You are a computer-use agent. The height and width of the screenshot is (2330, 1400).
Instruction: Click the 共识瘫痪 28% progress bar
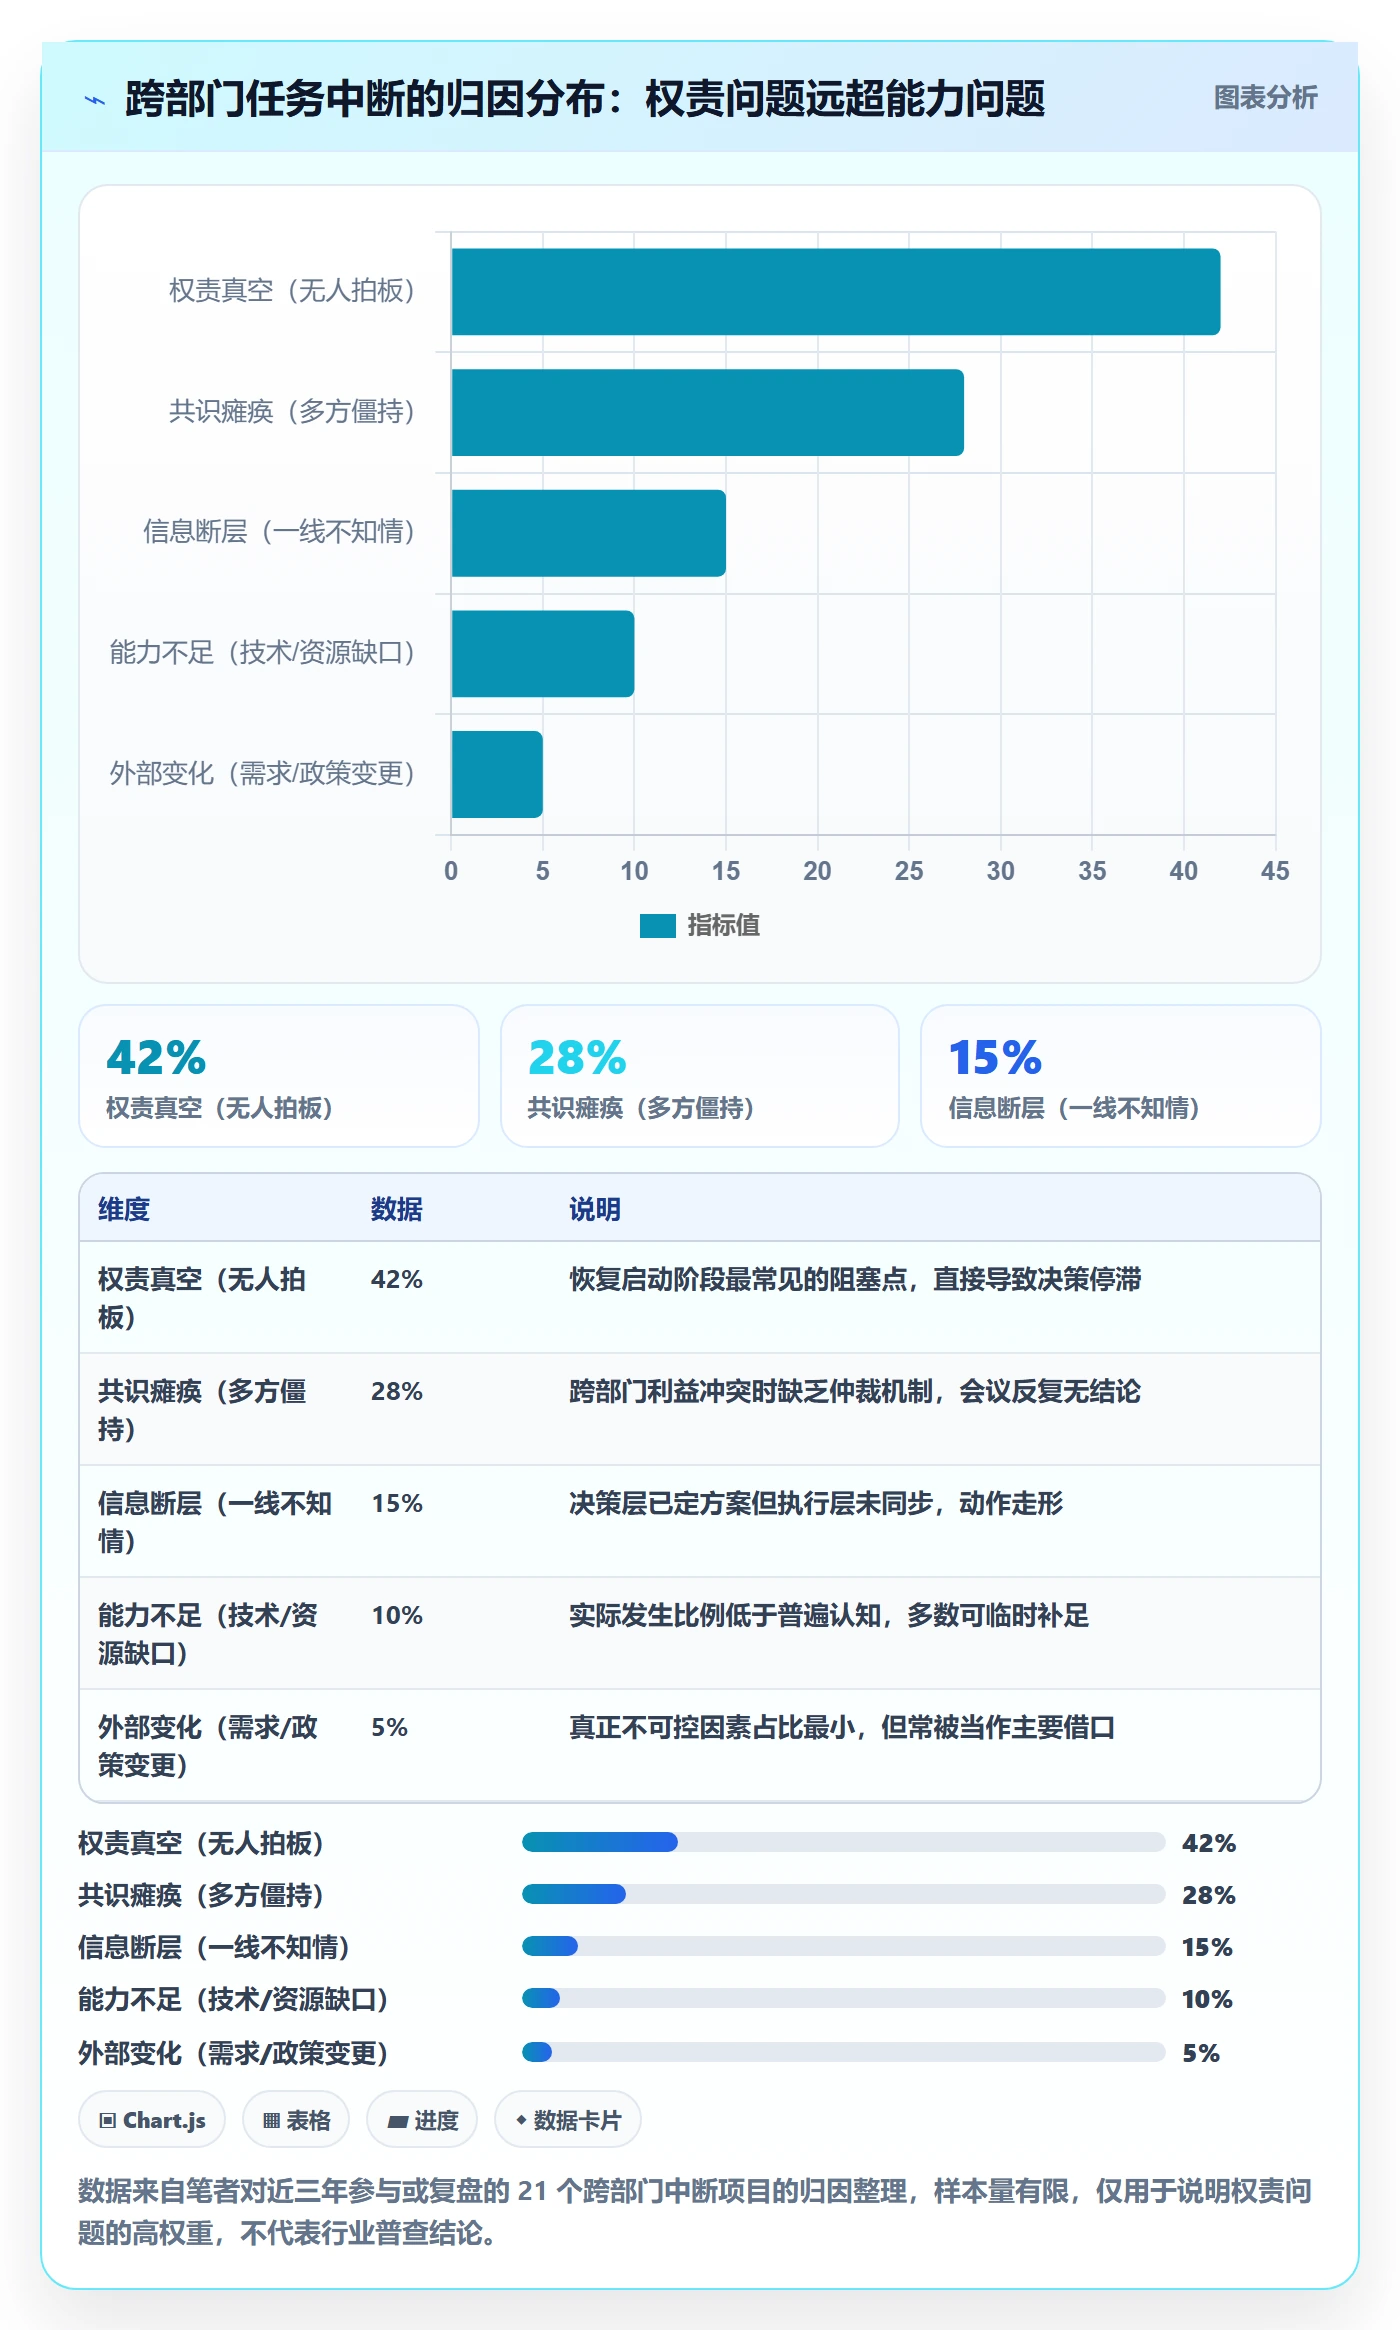(844, 1894)
